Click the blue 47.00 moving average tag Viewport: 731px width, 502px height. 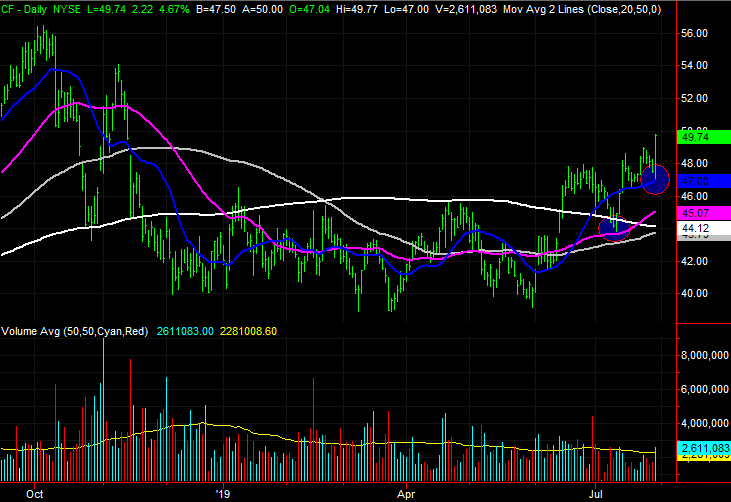click(x=703, y=181)
